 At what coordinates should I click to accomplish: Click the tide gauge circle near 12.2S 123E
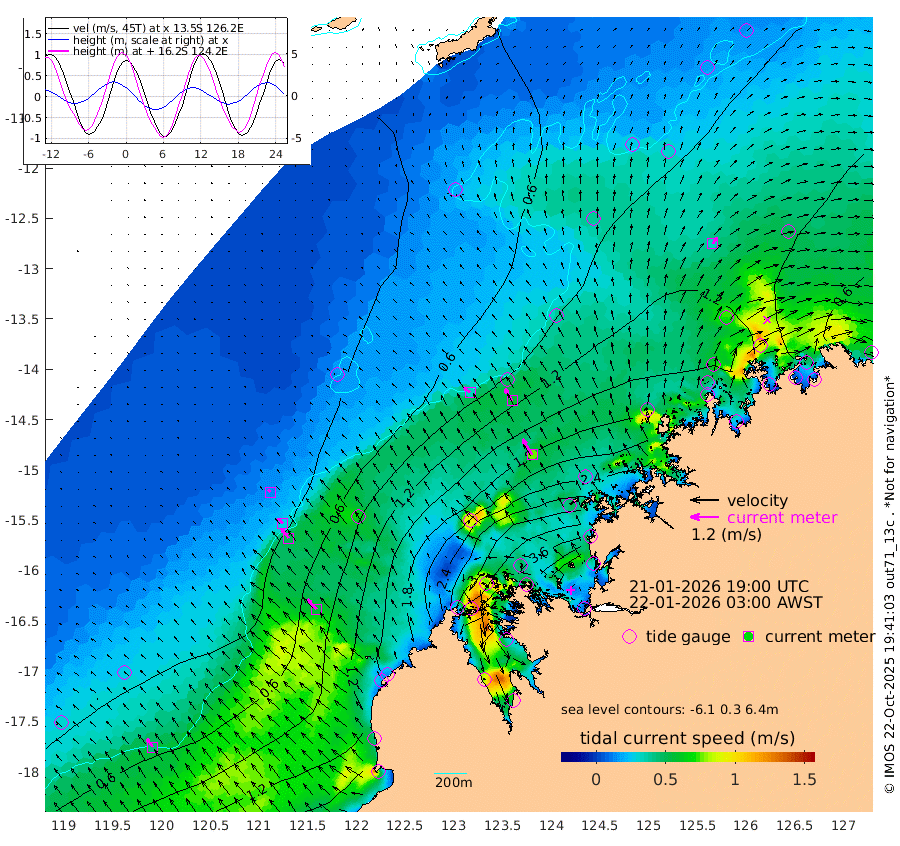pyautogui.click(x=456, y=189)
